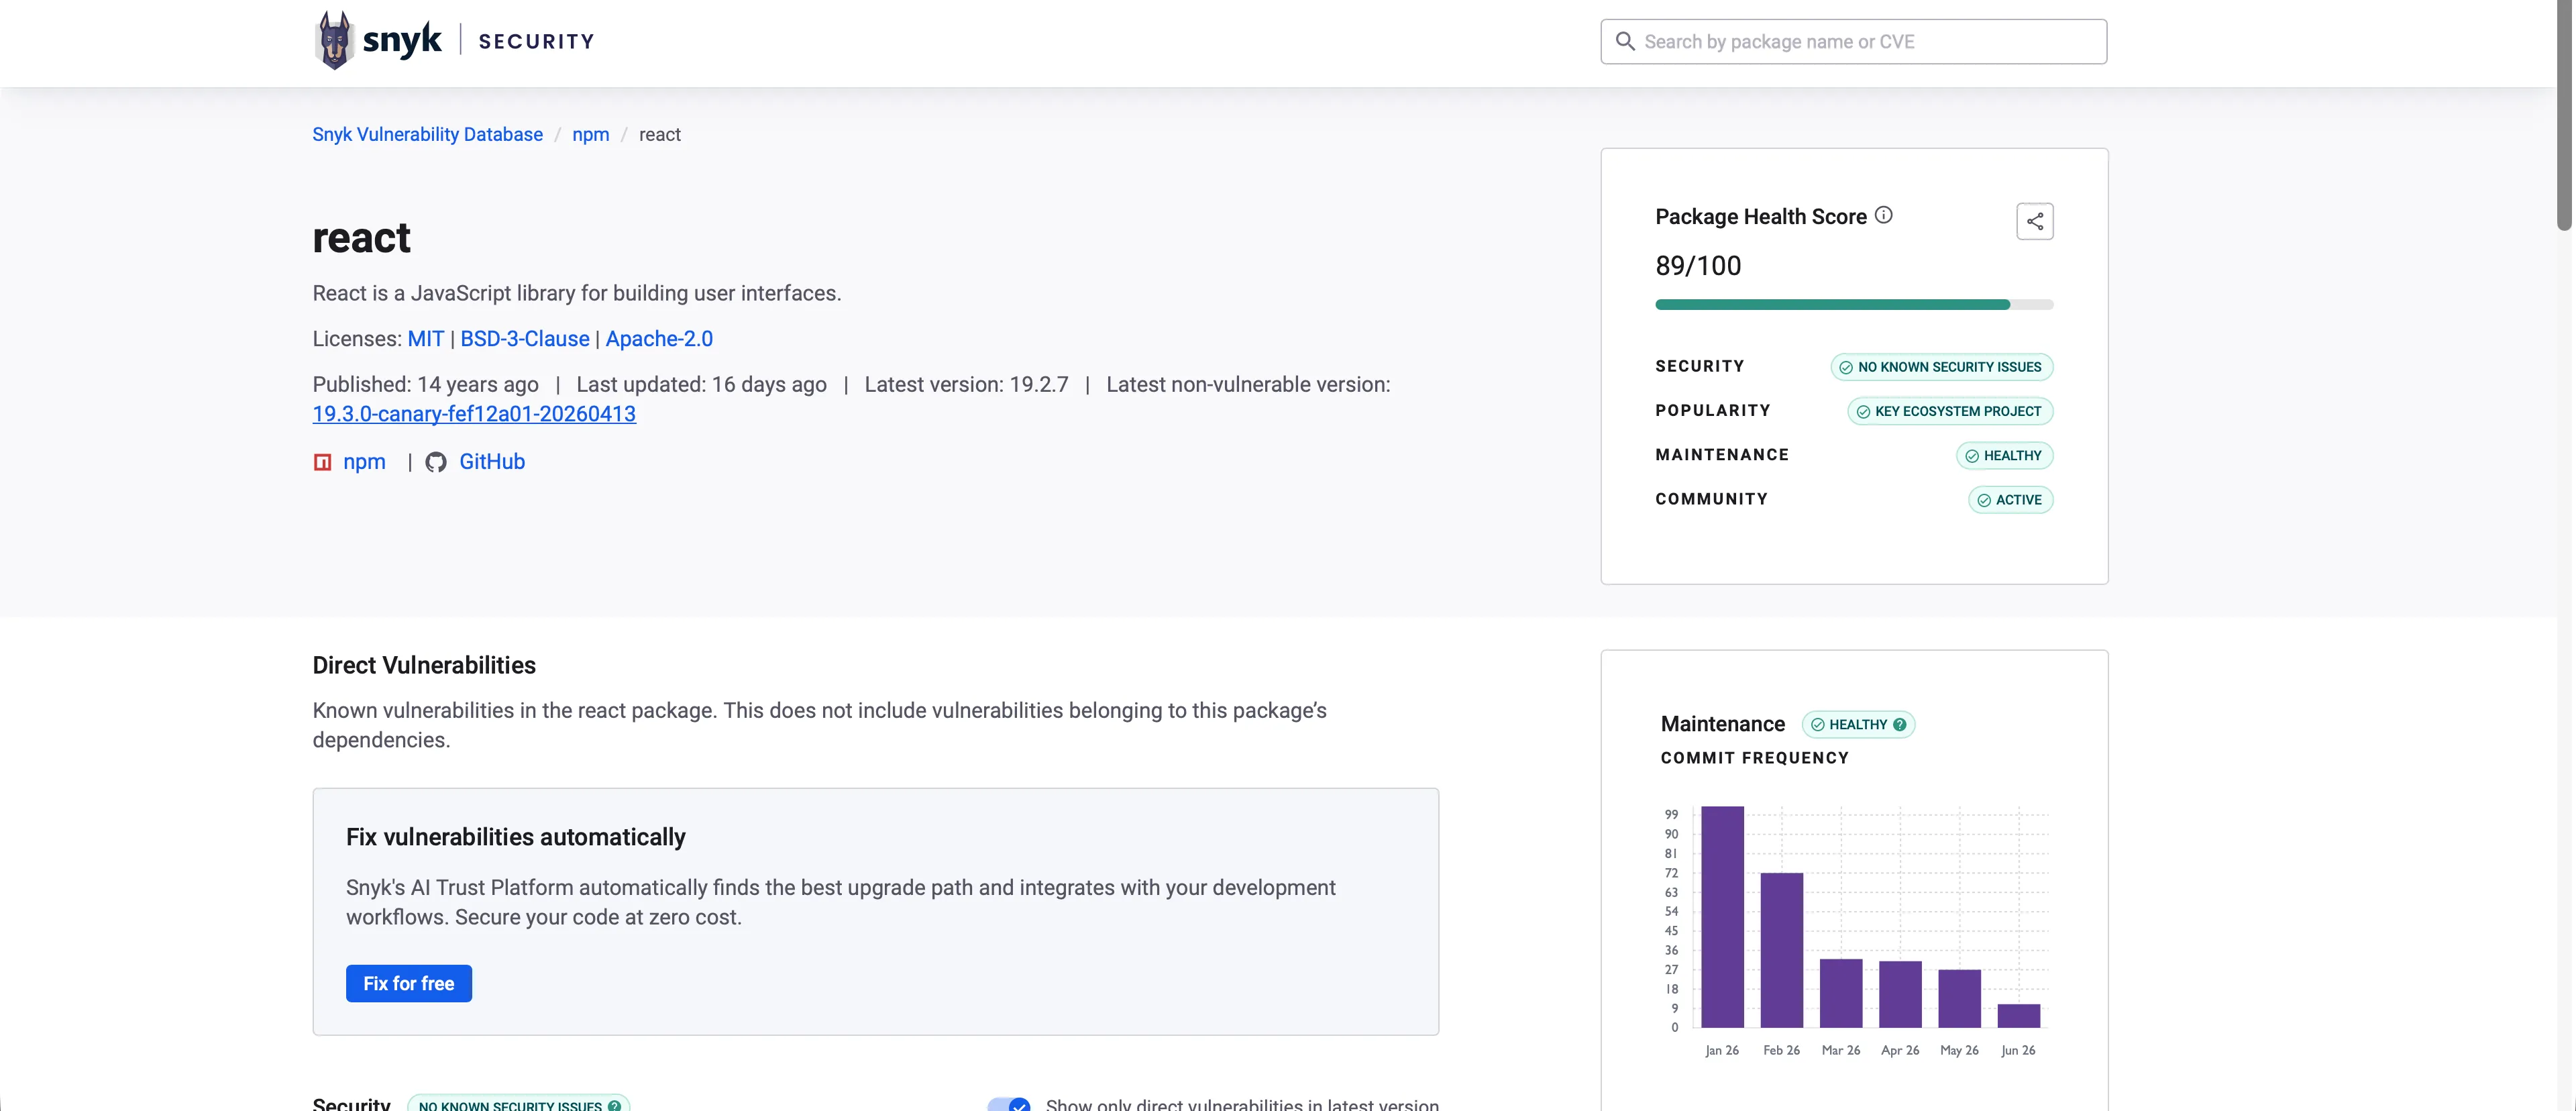Click the NO KNOWN SECURITY ISSUES badge

click(x=1941, y=367)
